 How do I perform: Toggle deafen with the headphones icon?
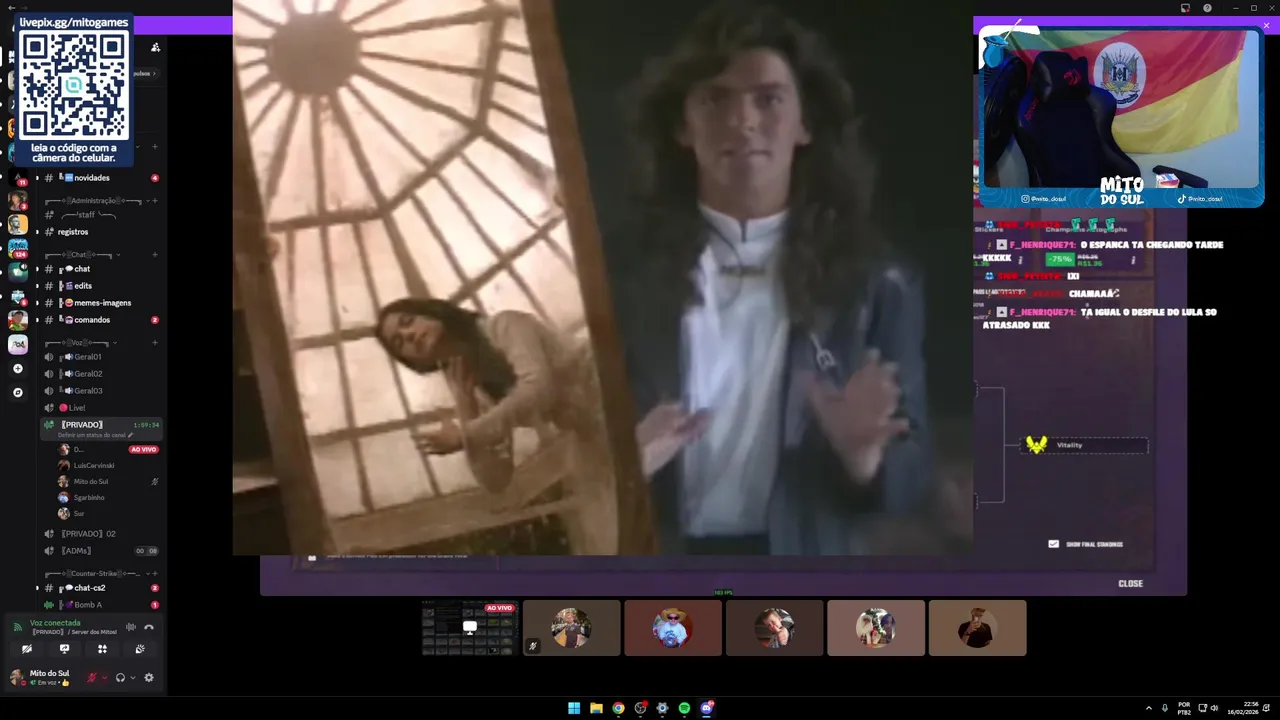pos(120,678)
